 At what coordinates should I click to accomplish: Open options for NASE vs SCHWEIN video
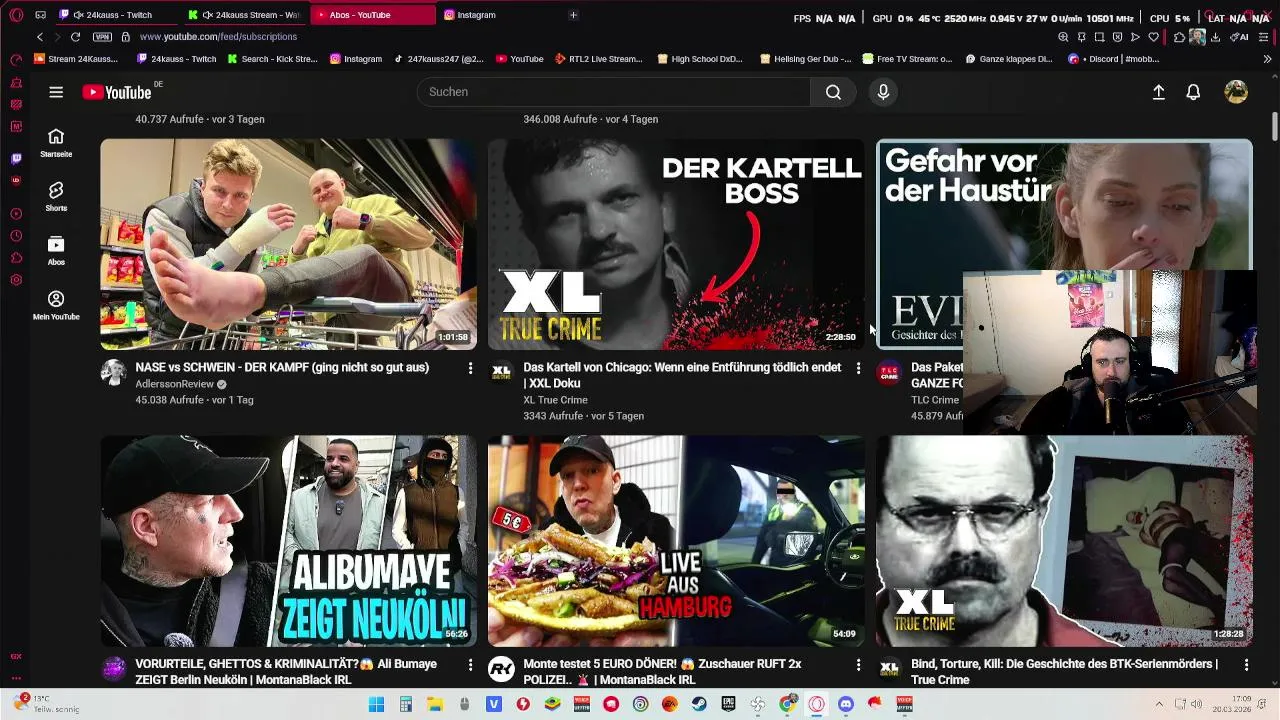(x=470, y=368)
